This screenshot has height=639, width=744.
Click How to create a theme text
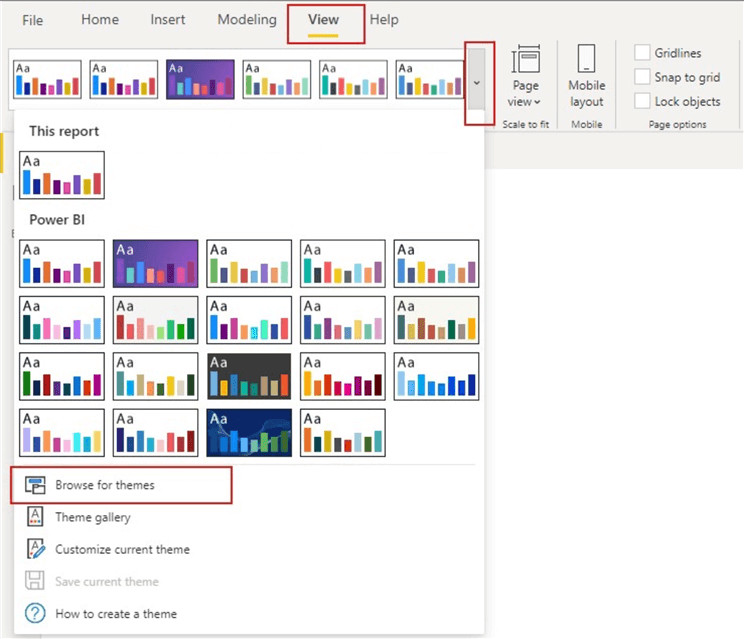[116, 613]
